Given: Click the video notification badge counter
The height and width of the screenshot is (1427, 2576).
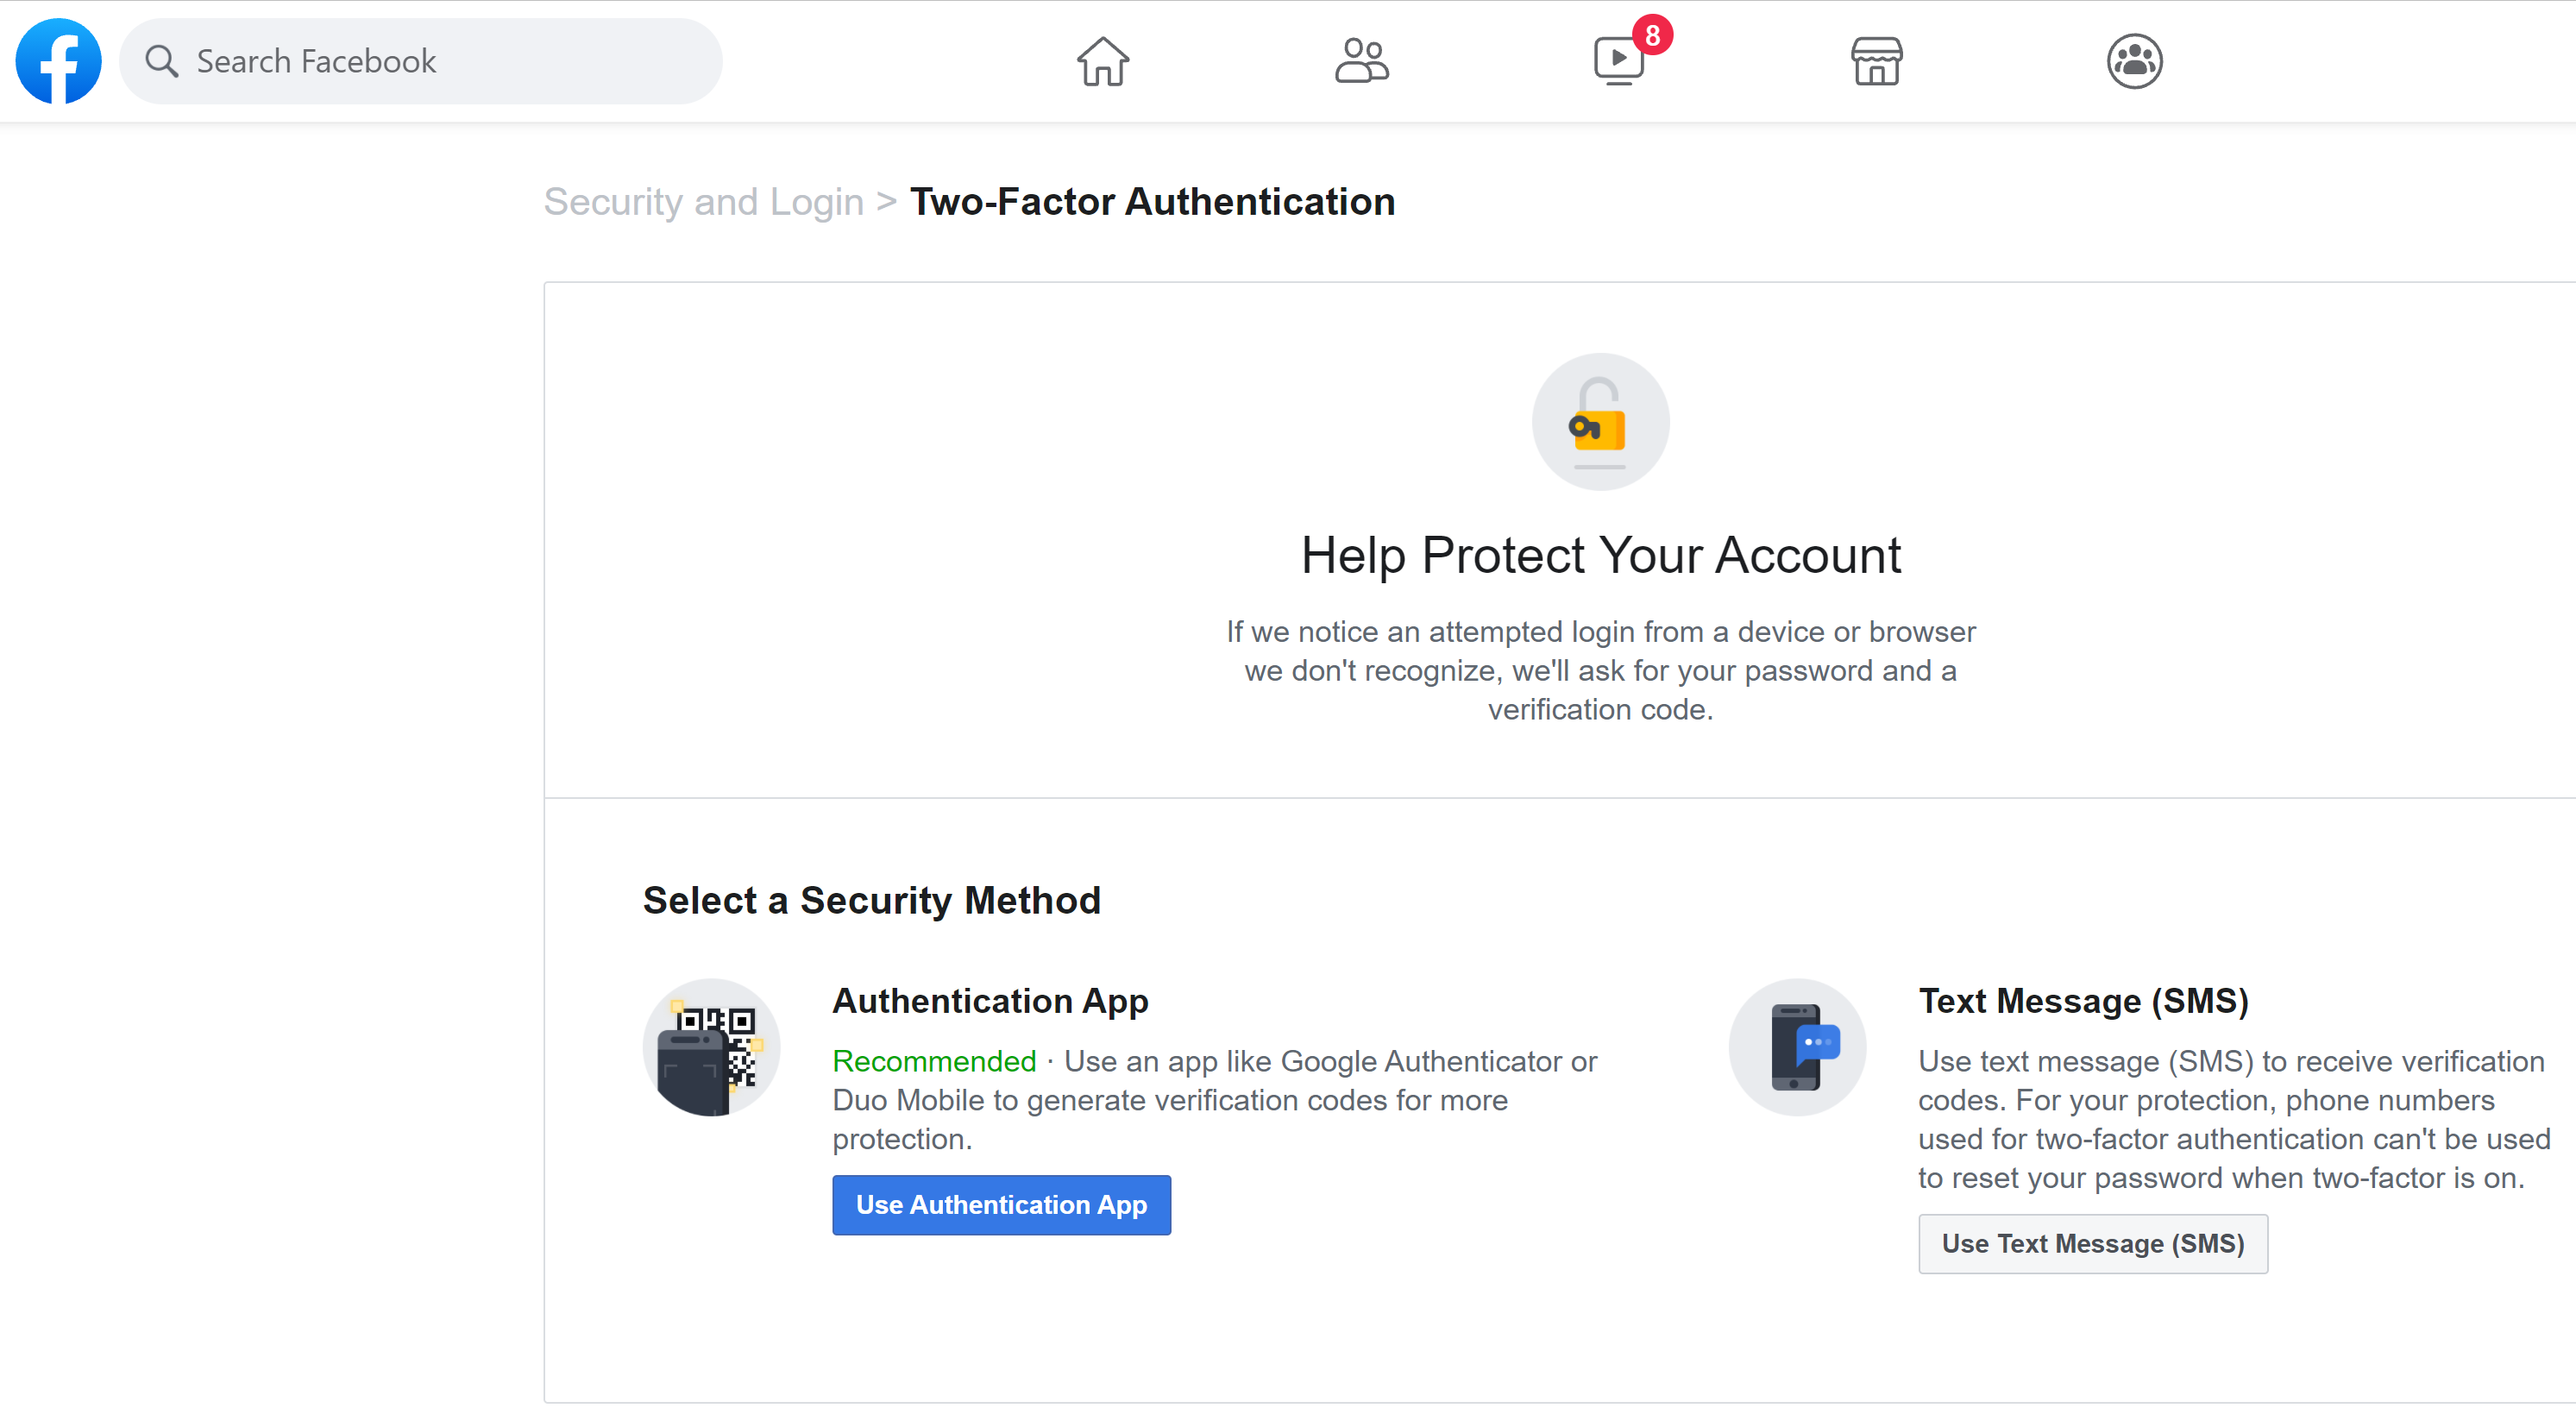Looking at the screenshot, I should point(1650,32).
